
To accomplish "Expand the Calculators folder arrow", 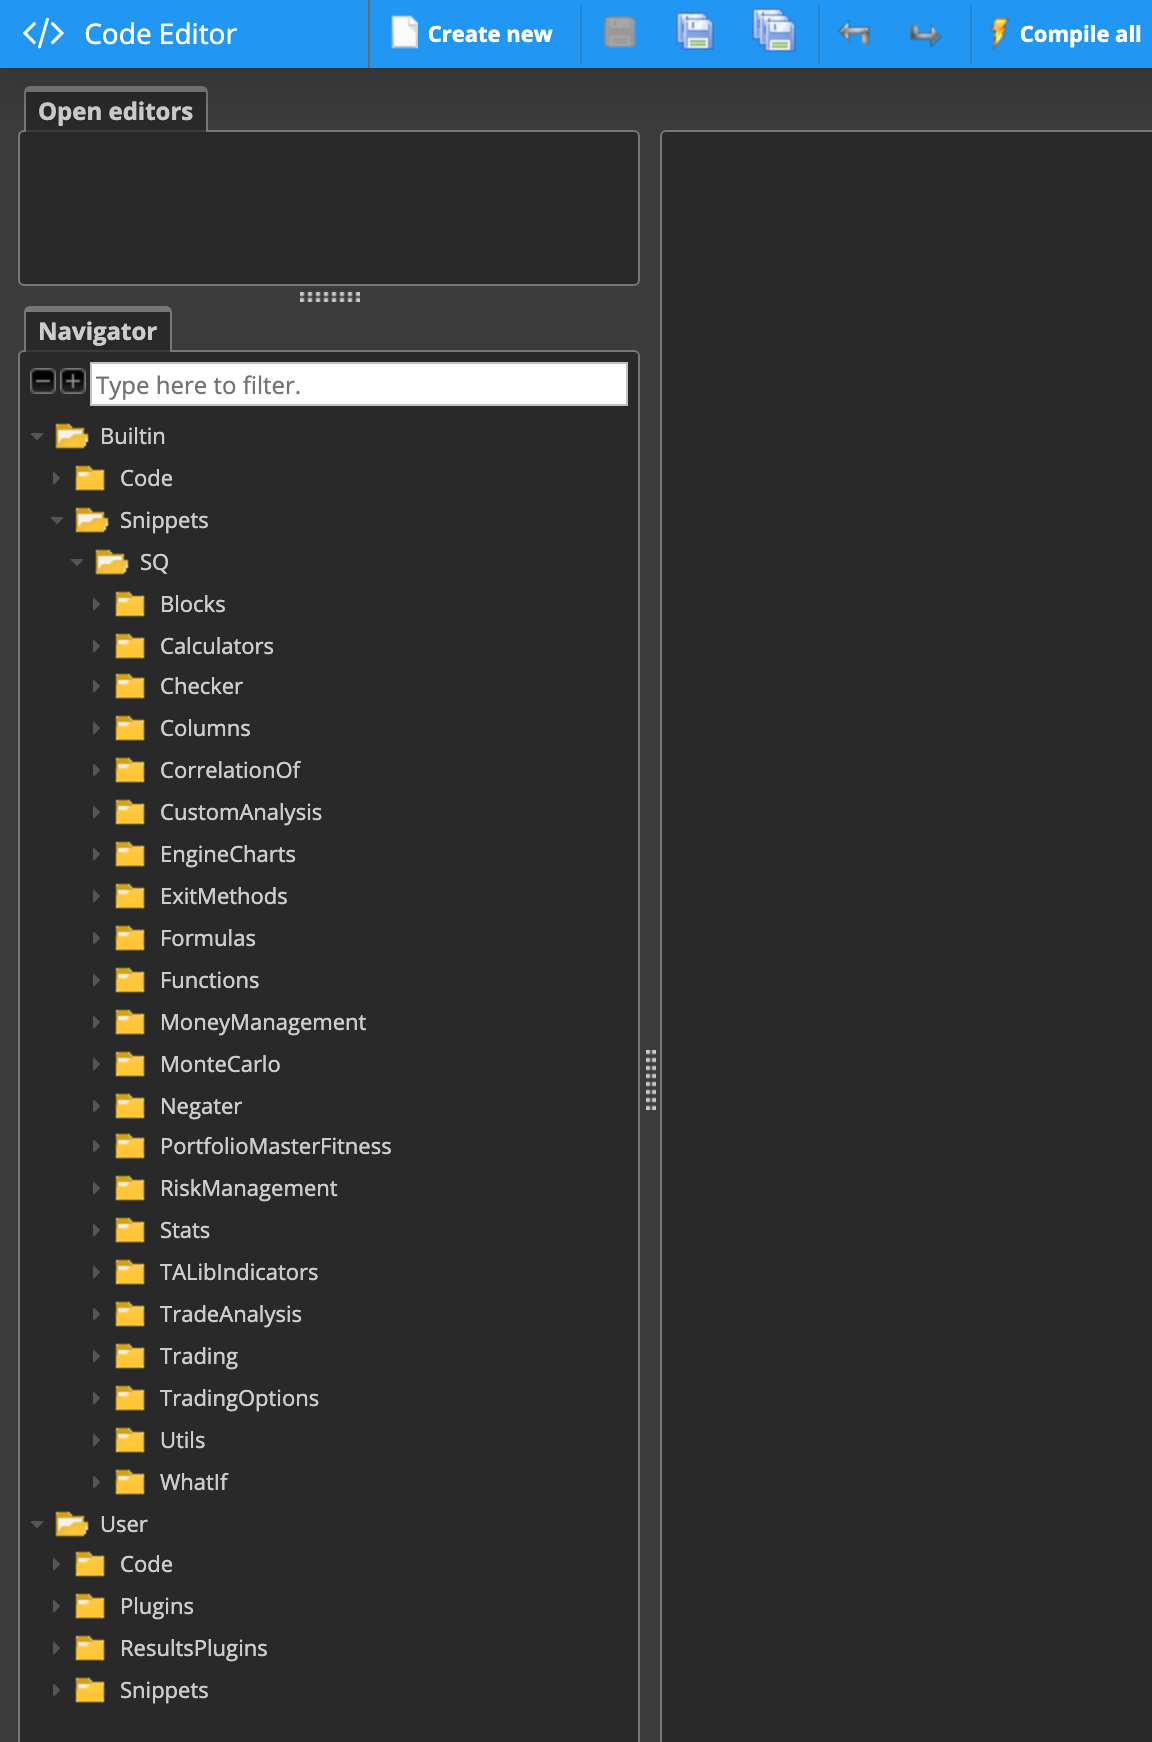I will pos(96,646).
